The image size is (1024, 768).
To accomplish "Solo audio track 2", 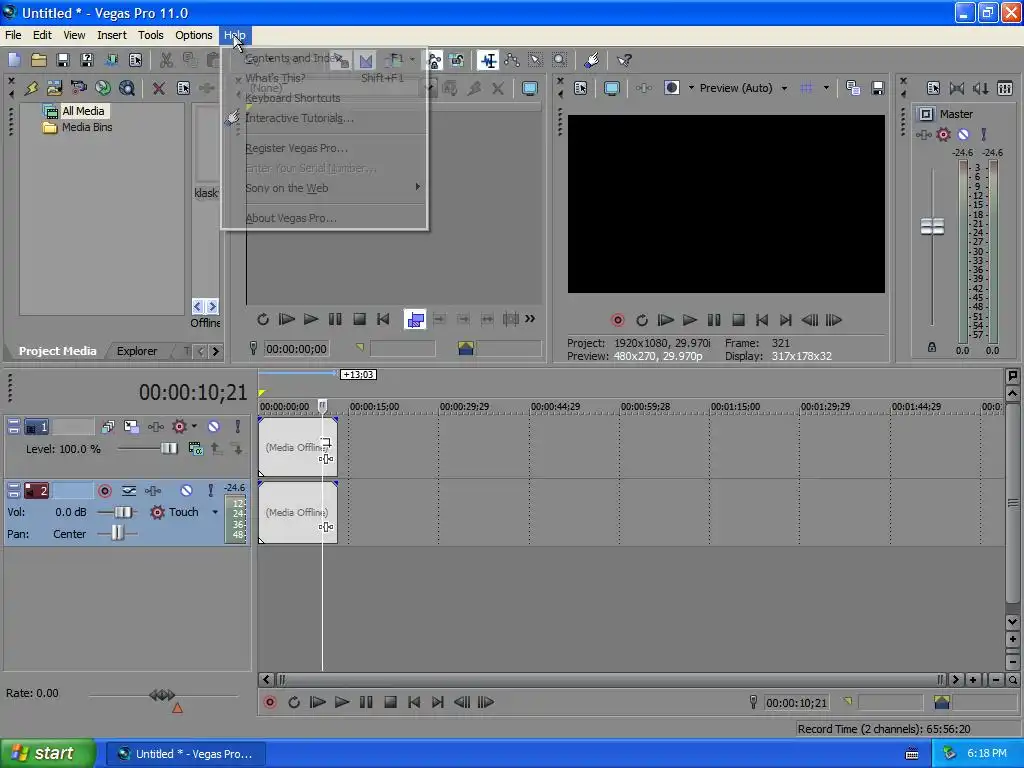I will coord(210,490).
